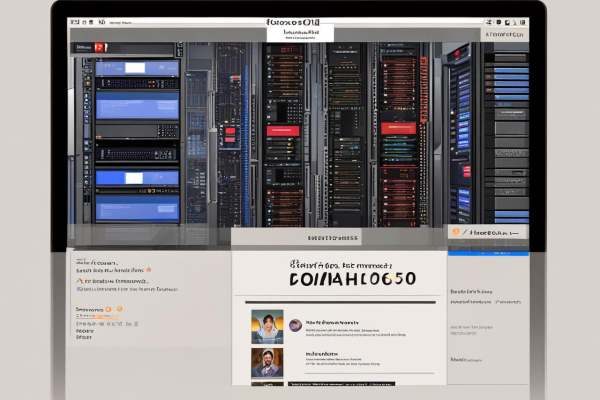Screen dimensions: 600x400
Task: Click the black bar at bottom of center panel
Action: [341, 383]
